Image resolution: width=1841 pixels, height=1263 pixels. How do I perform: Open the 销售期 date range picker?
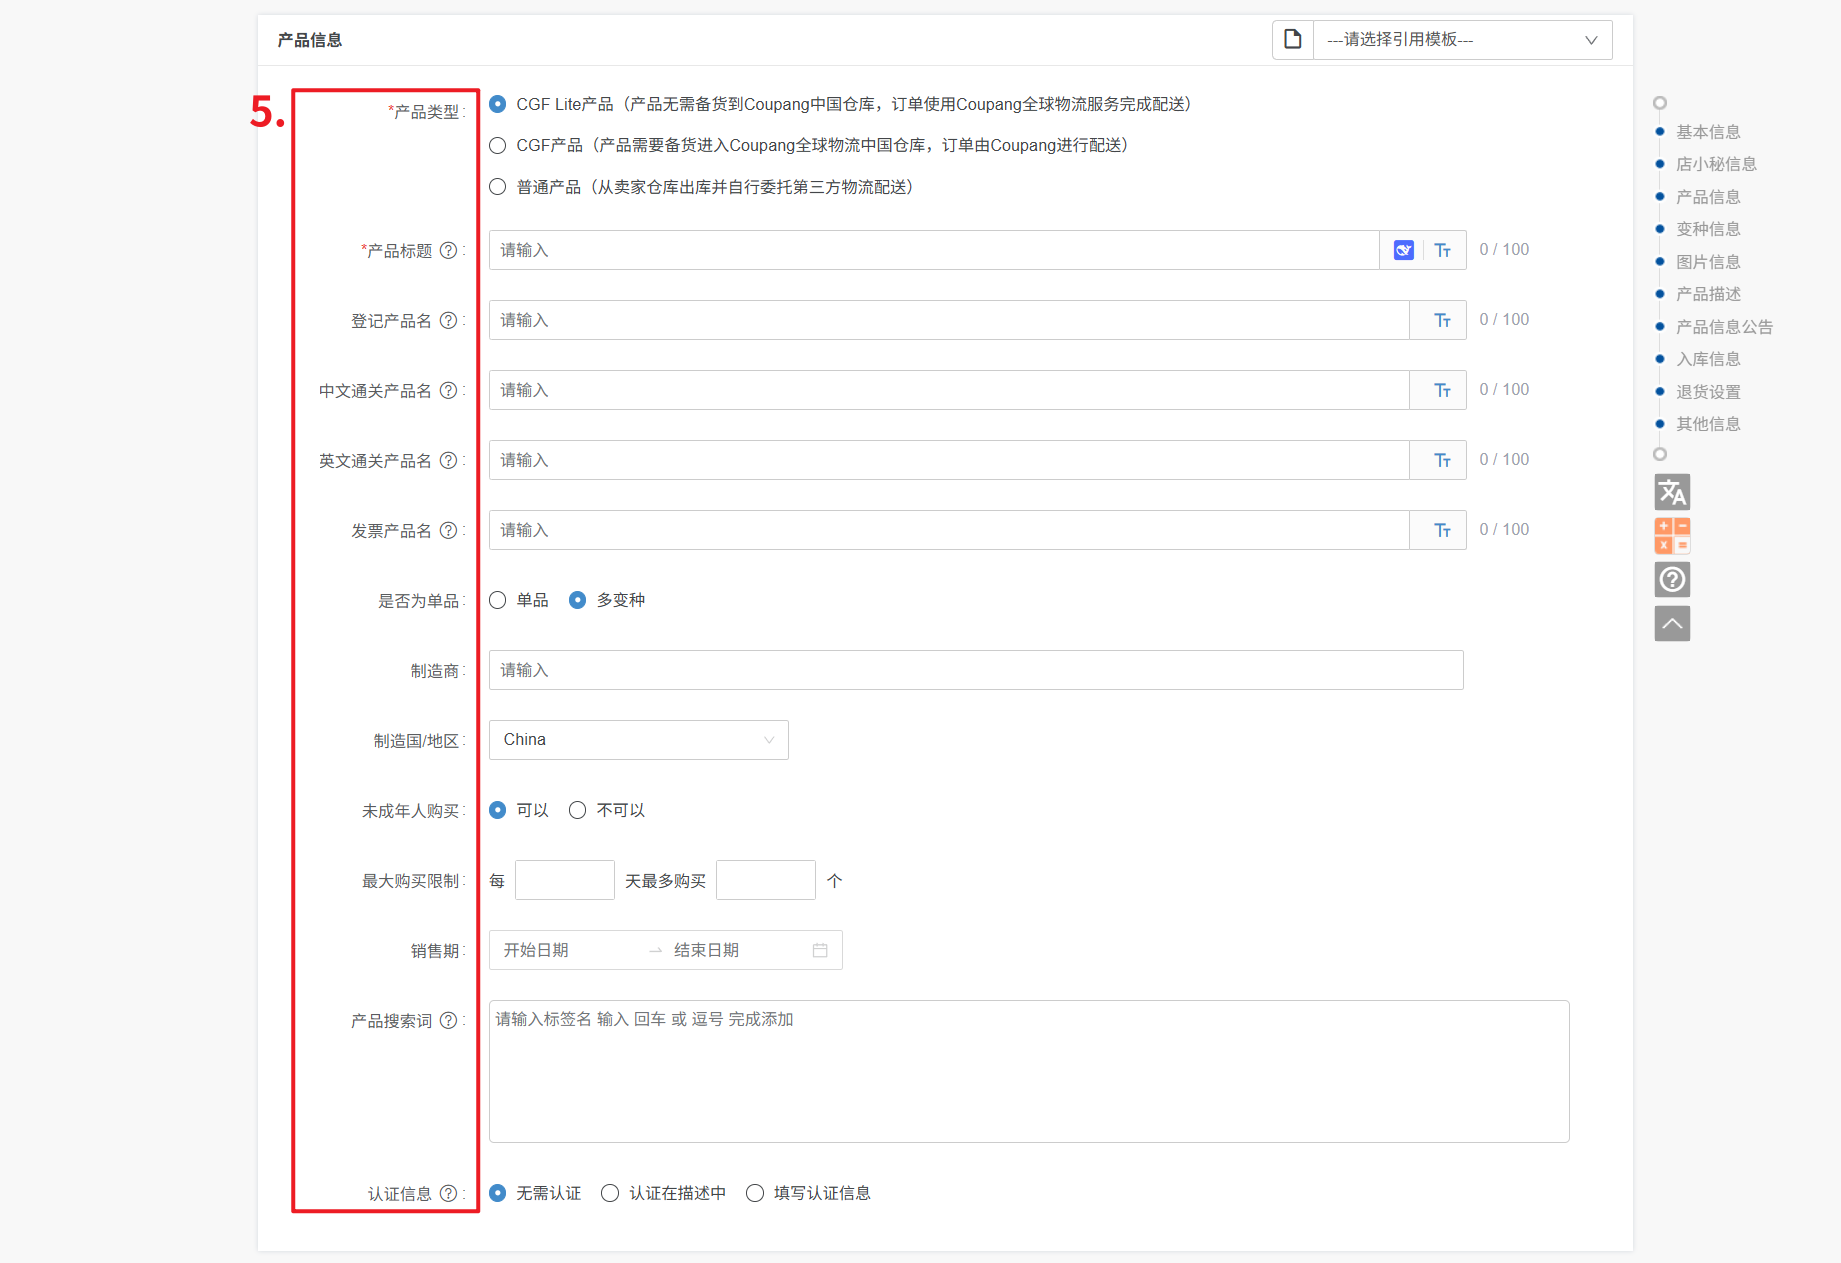pyautogui.click(x=665, y=950)
